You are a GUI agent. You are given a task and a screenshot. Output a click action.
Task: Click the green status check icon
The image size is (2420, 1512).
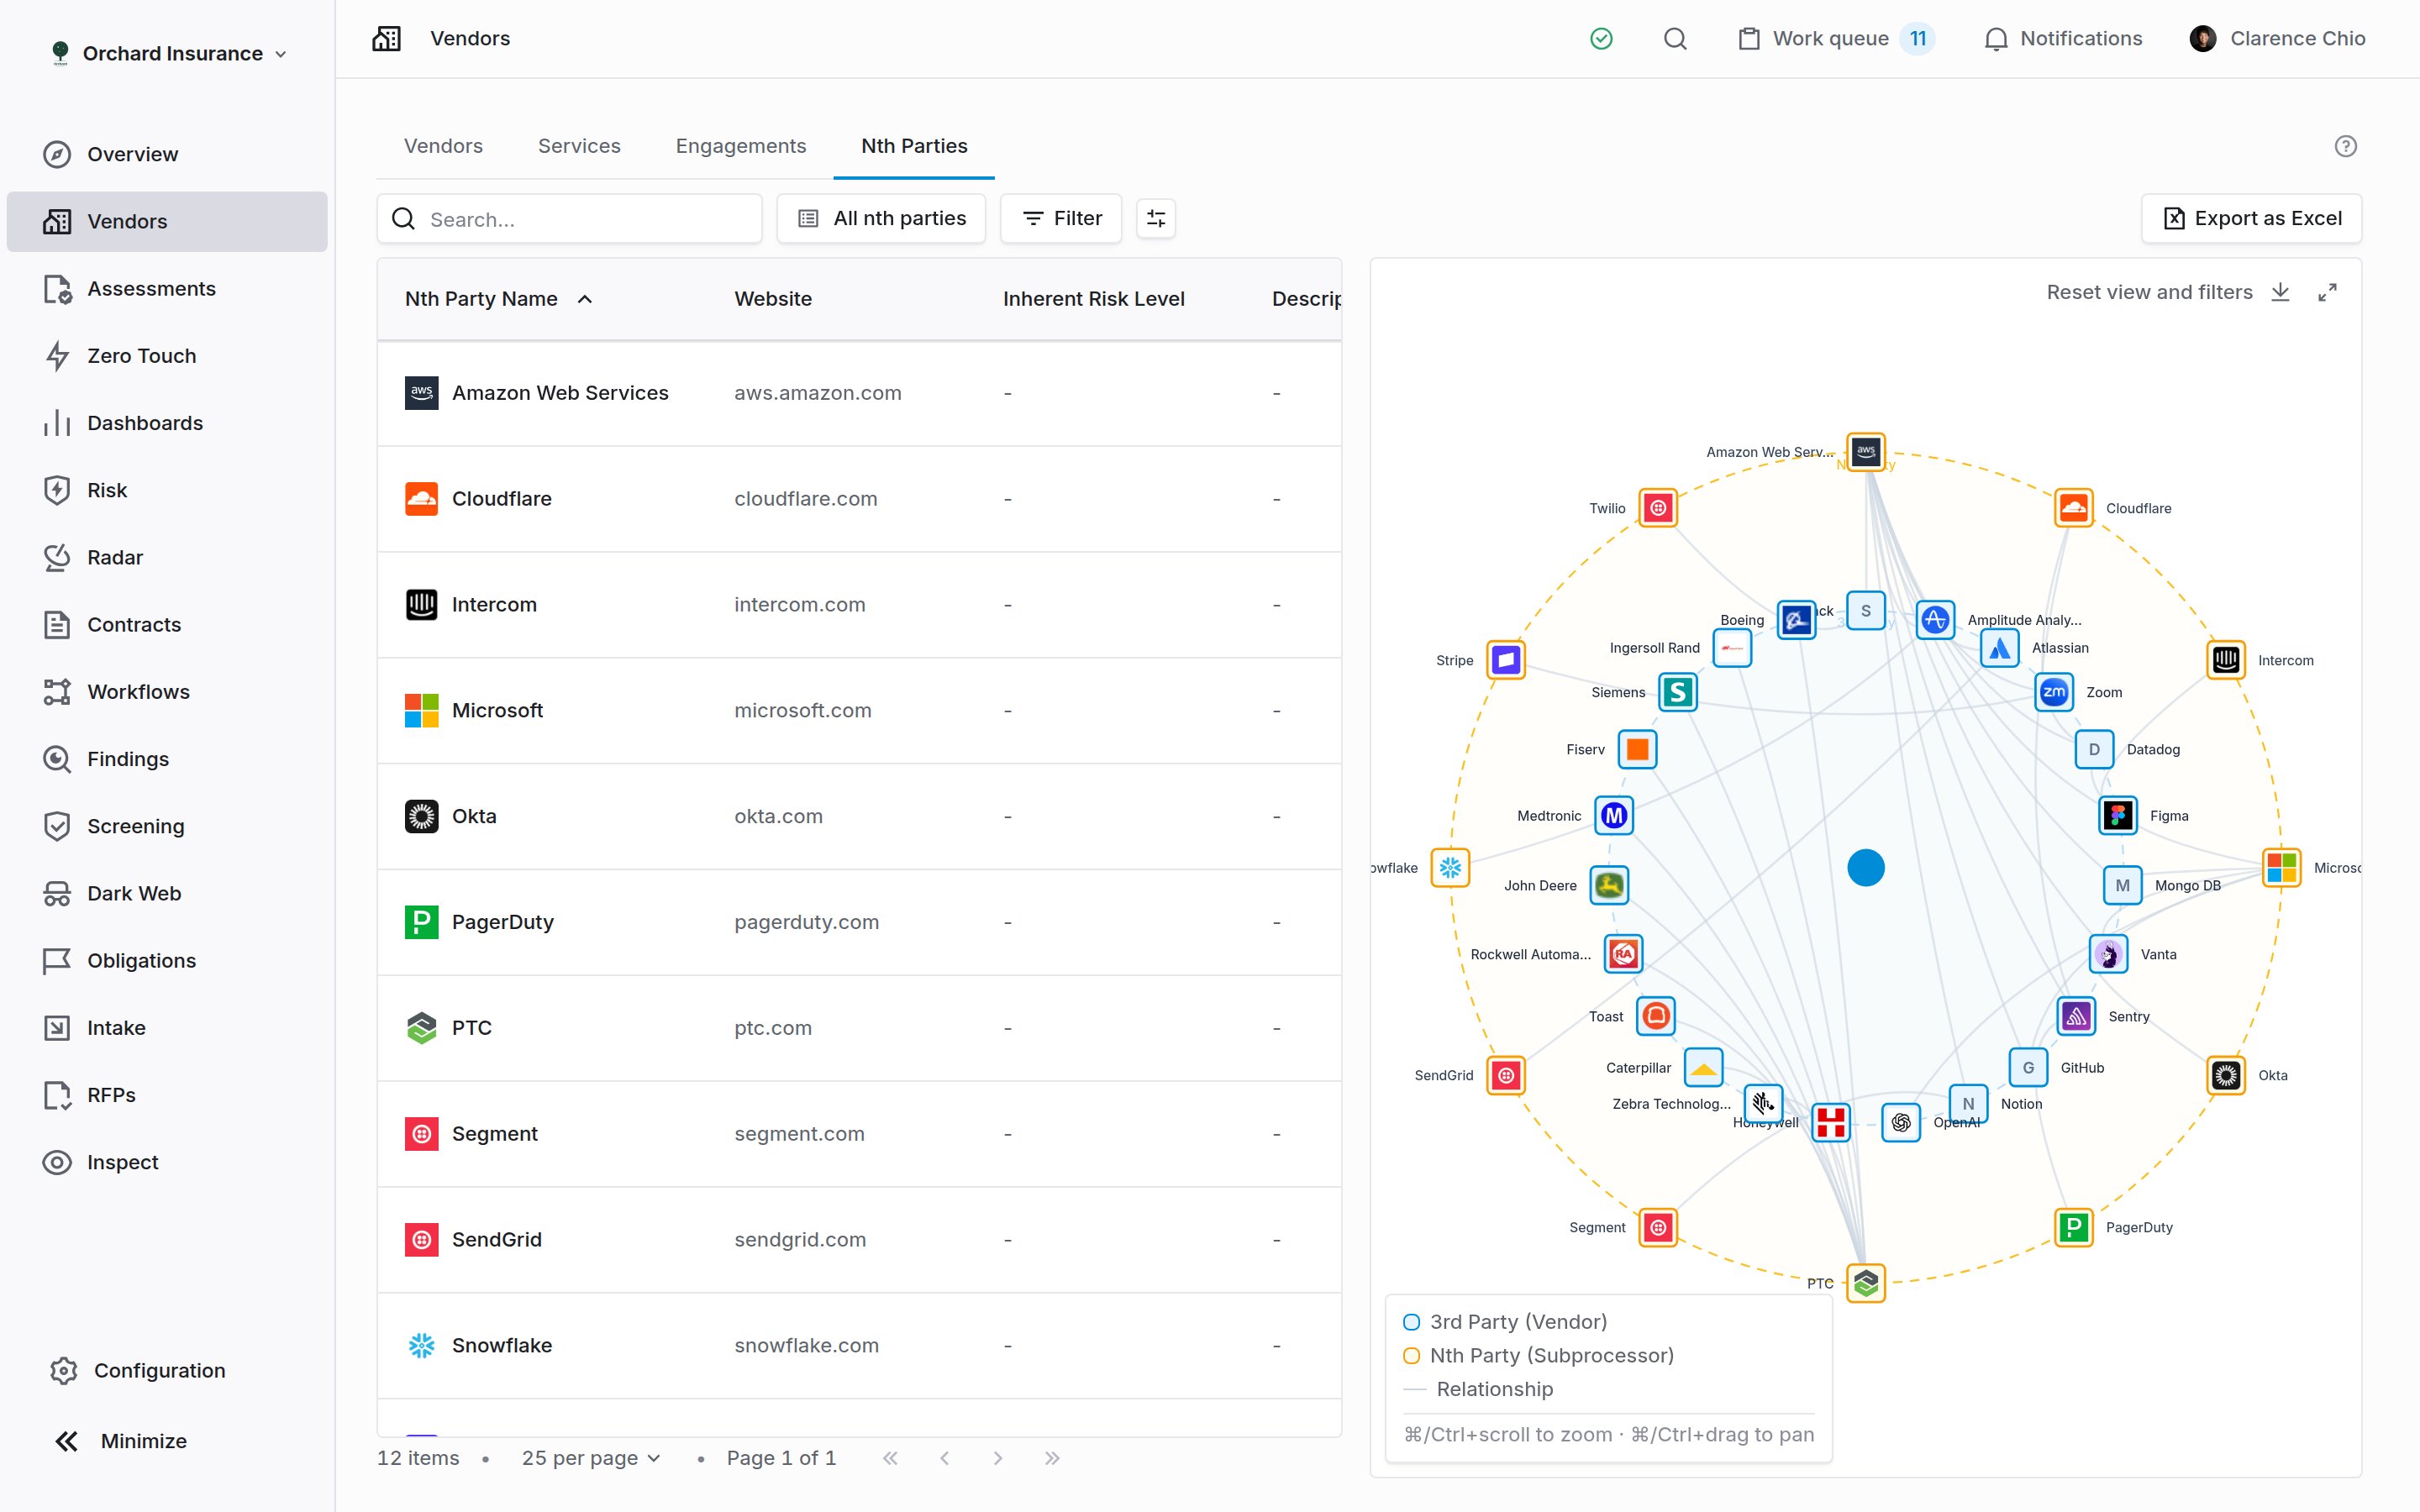click(x=1601, y=39)
